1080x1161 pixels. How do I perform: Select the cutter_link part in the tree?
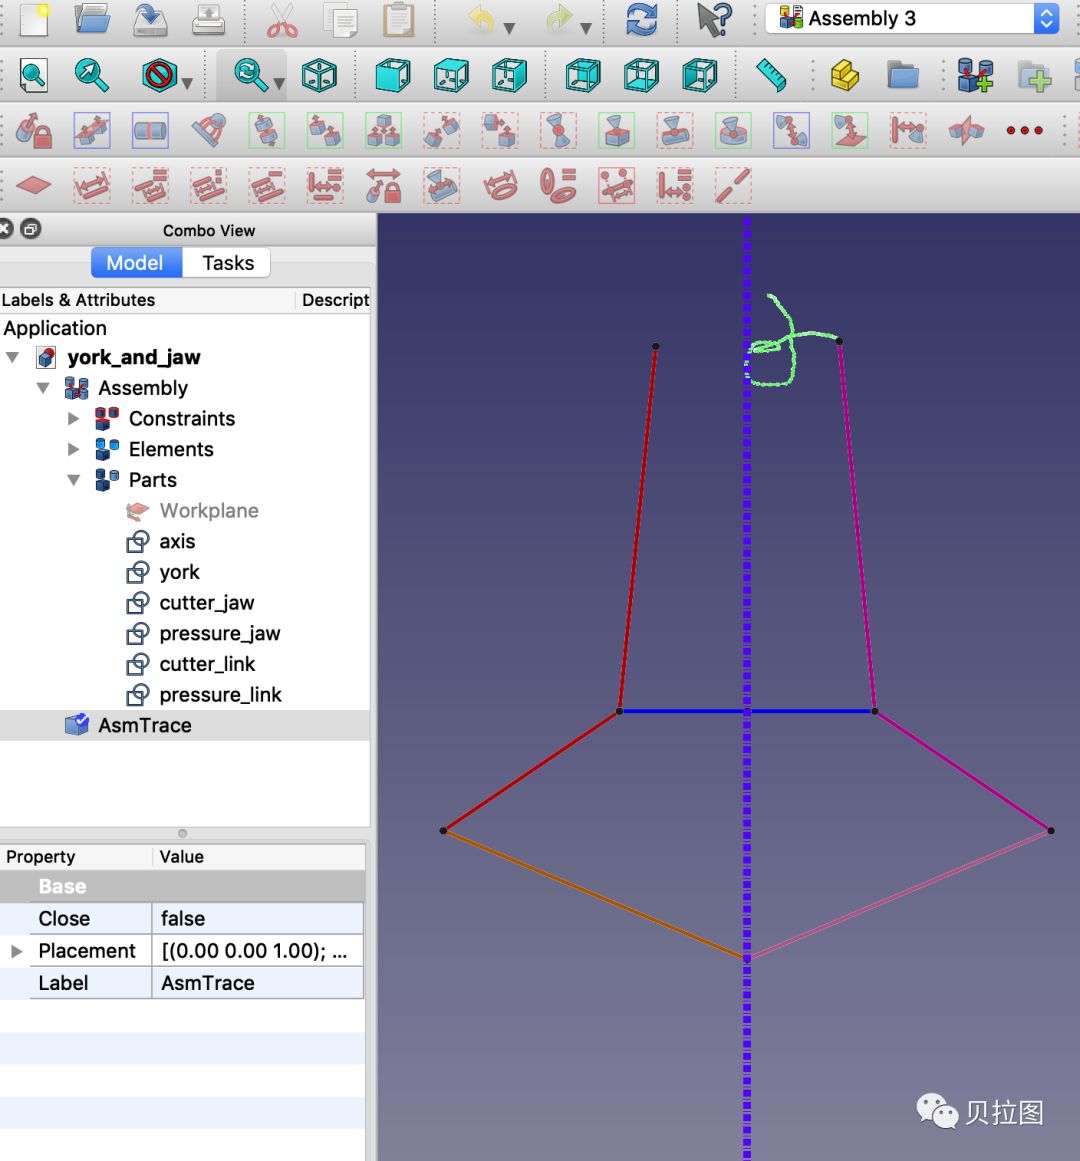pos(207,664)
